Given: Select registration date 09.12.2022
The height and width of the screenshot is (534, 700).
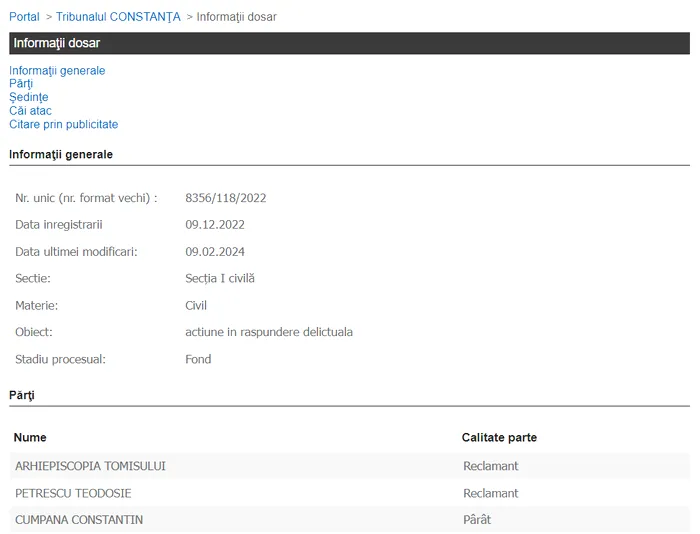Looking at the screenshot, I should tap(215, 225).
